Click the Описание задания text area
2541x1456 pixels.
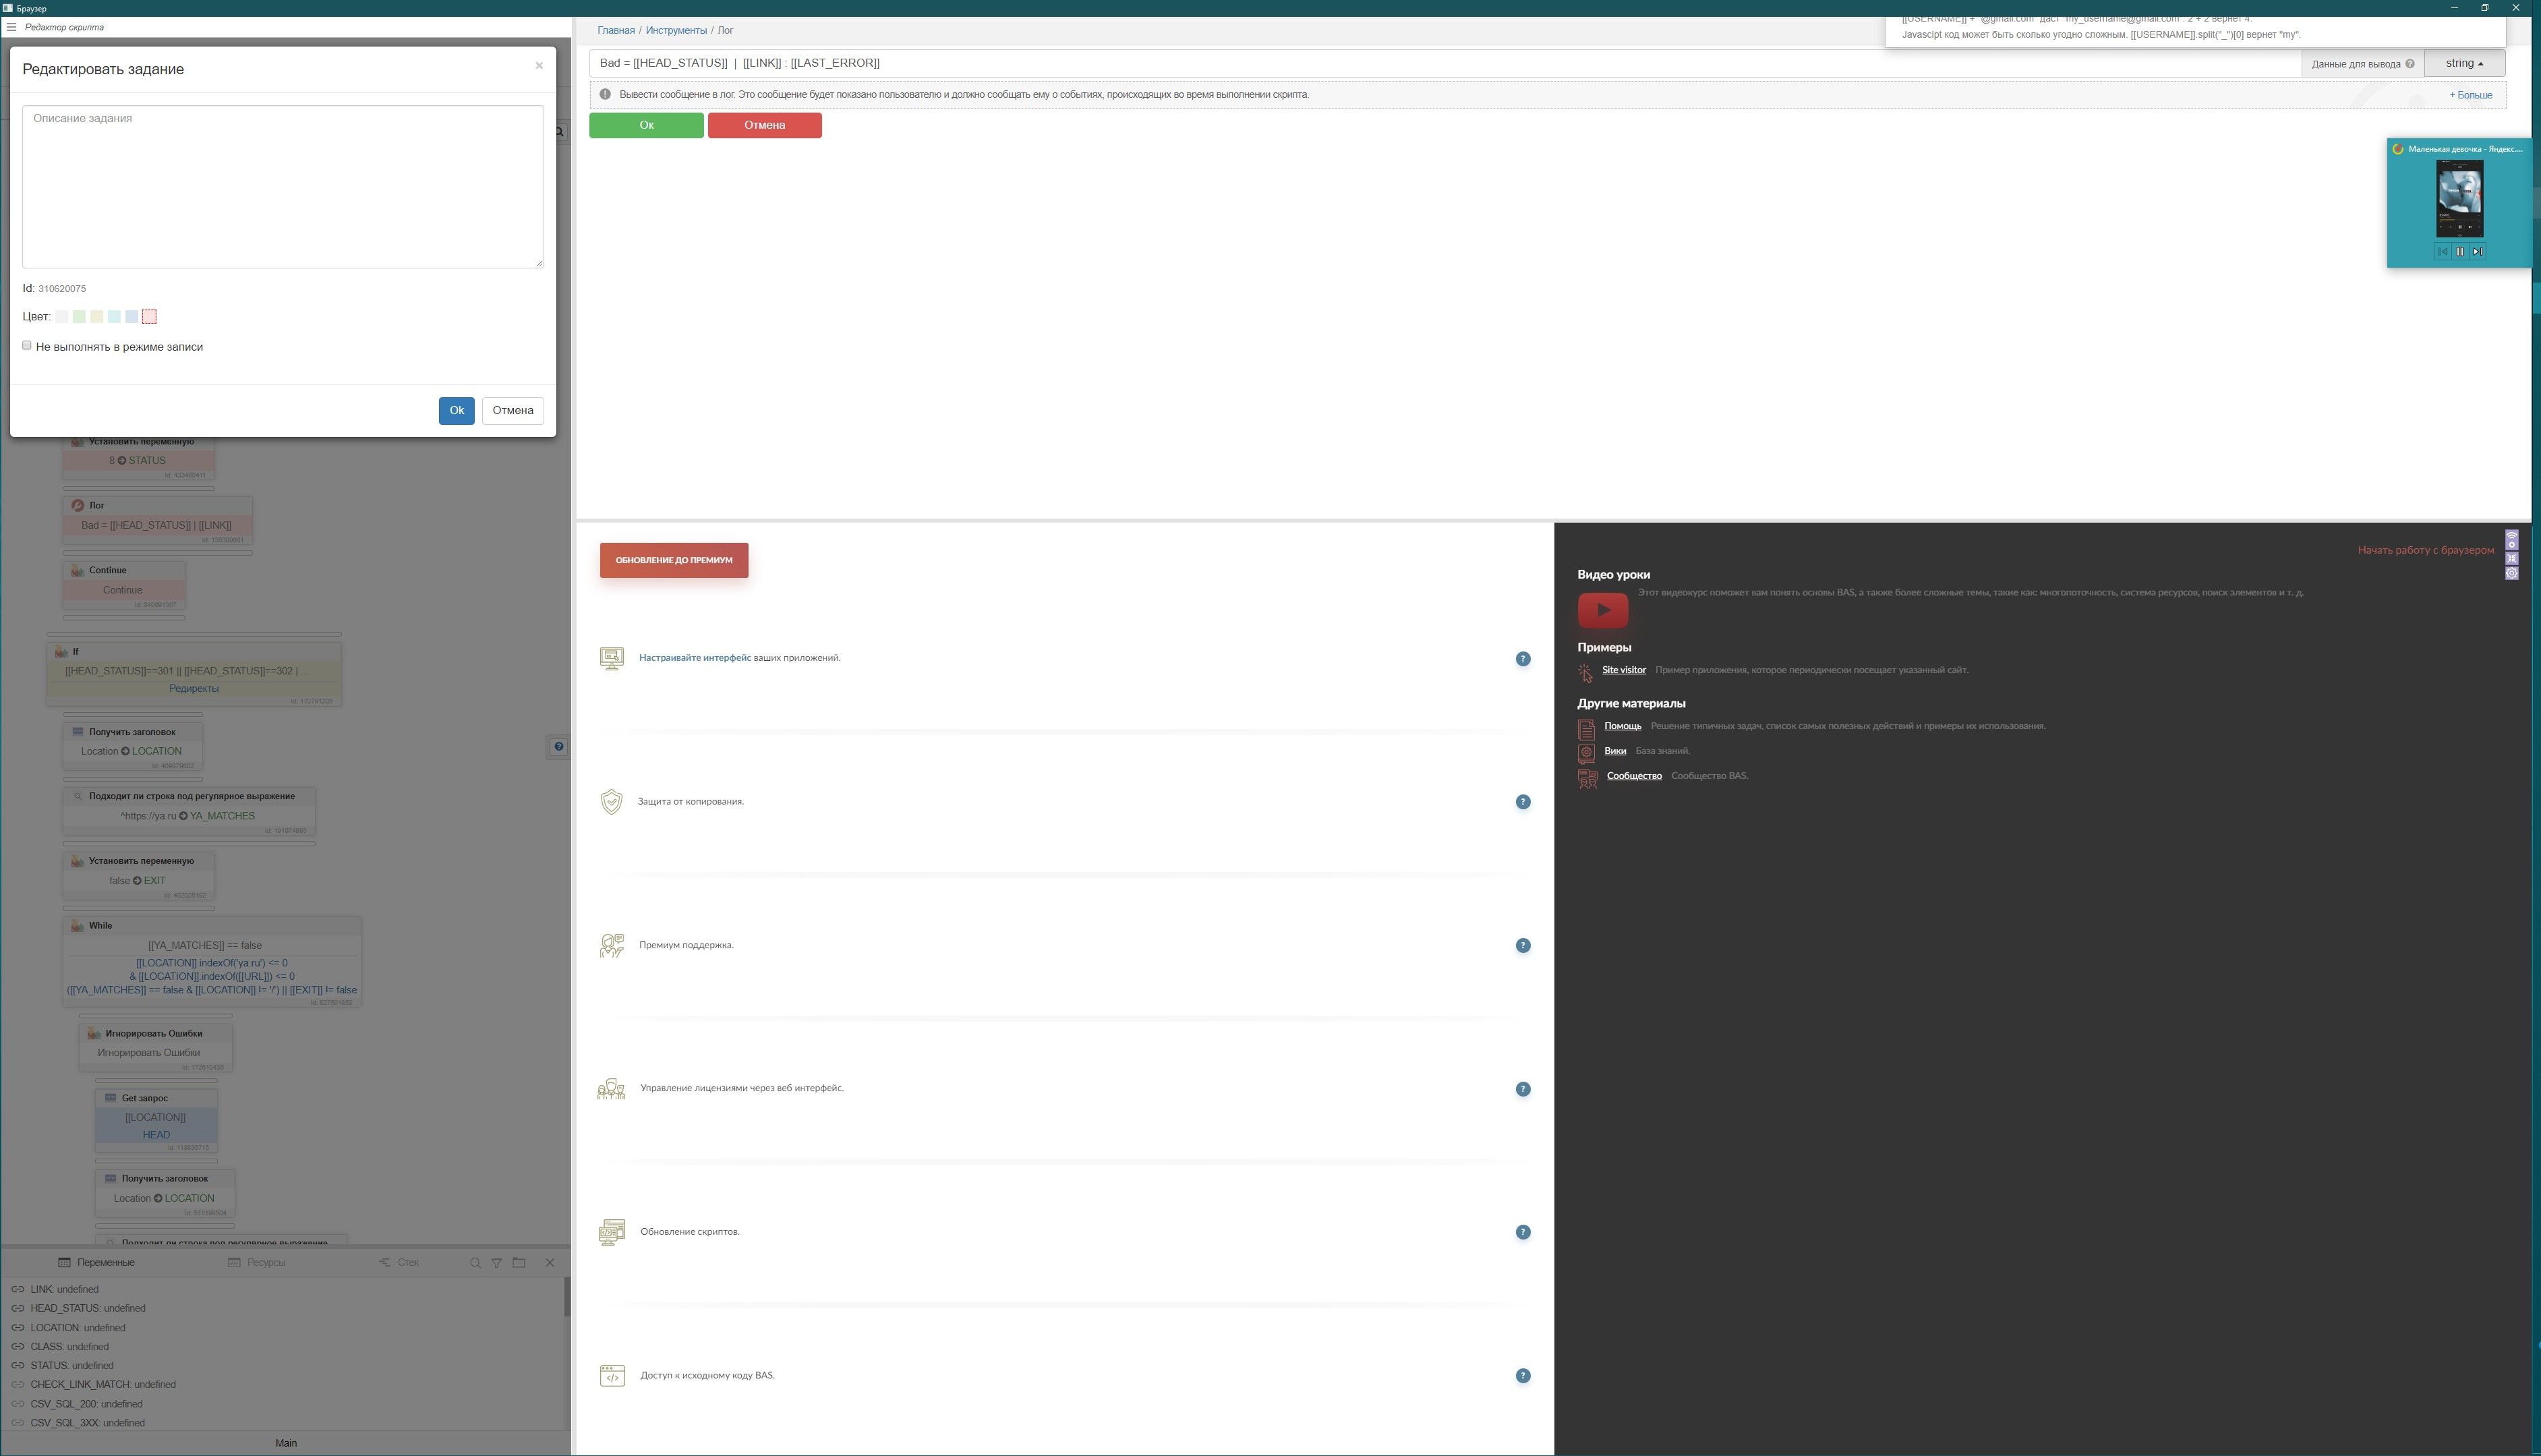(x=283, y=187)
